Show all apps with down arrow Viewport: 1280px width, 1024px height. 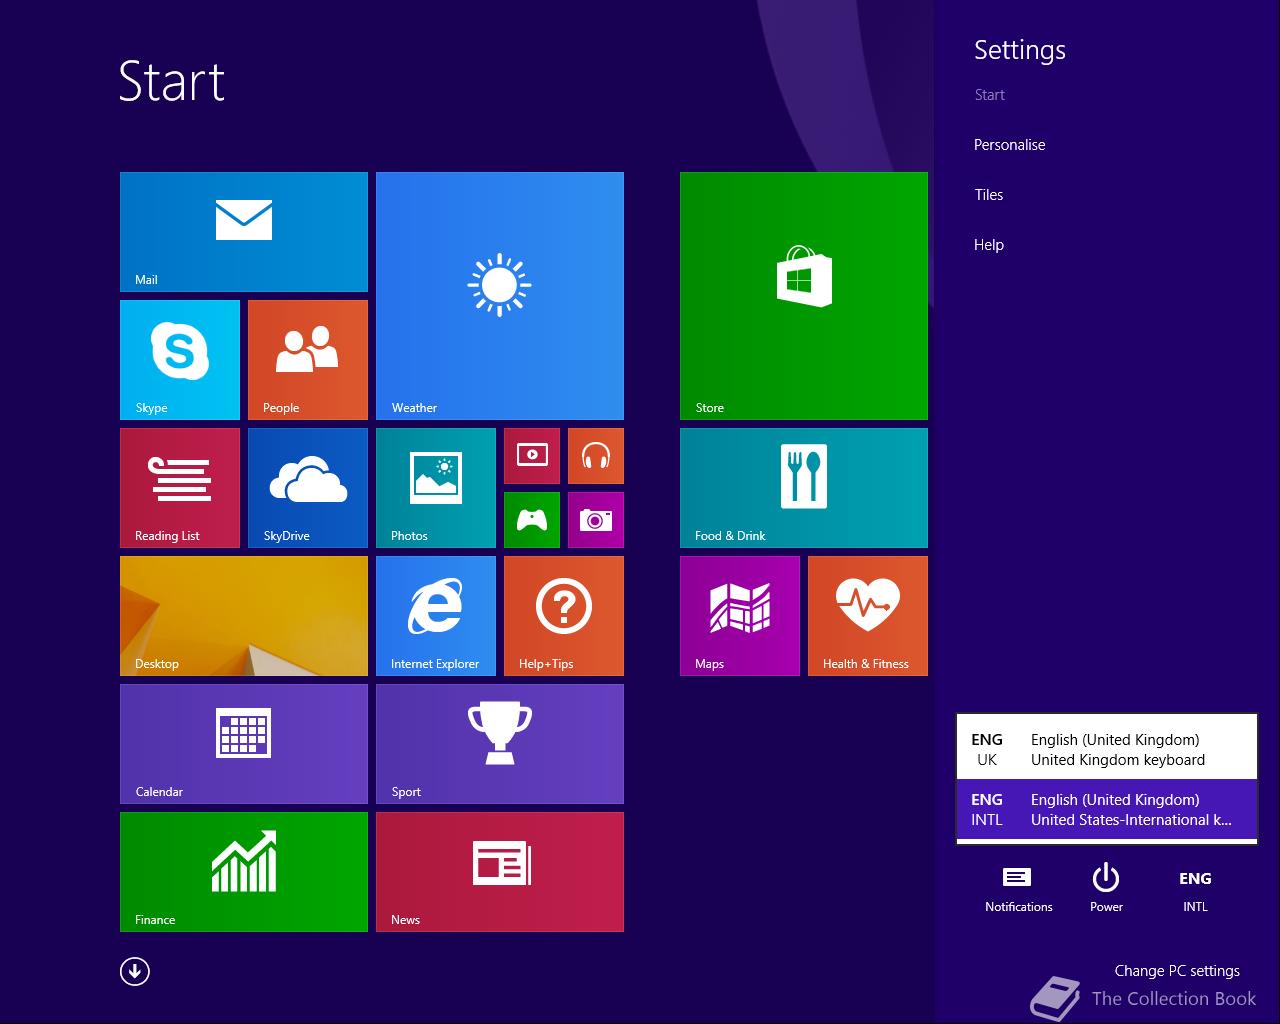(x=135, y=971)
